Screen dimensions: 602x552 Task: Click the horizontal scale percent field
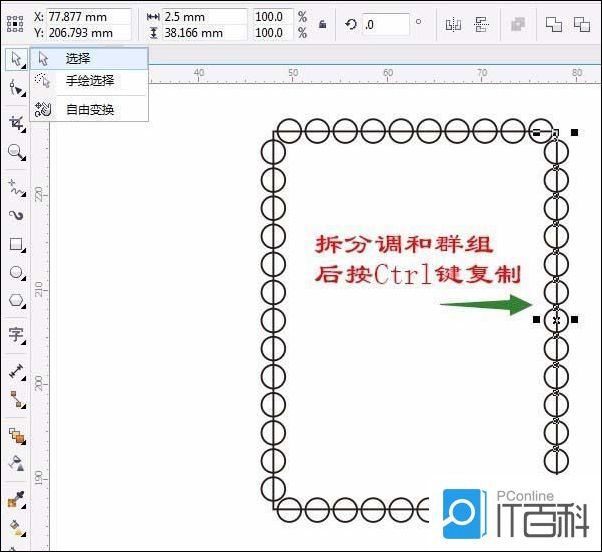click(273, 17)
